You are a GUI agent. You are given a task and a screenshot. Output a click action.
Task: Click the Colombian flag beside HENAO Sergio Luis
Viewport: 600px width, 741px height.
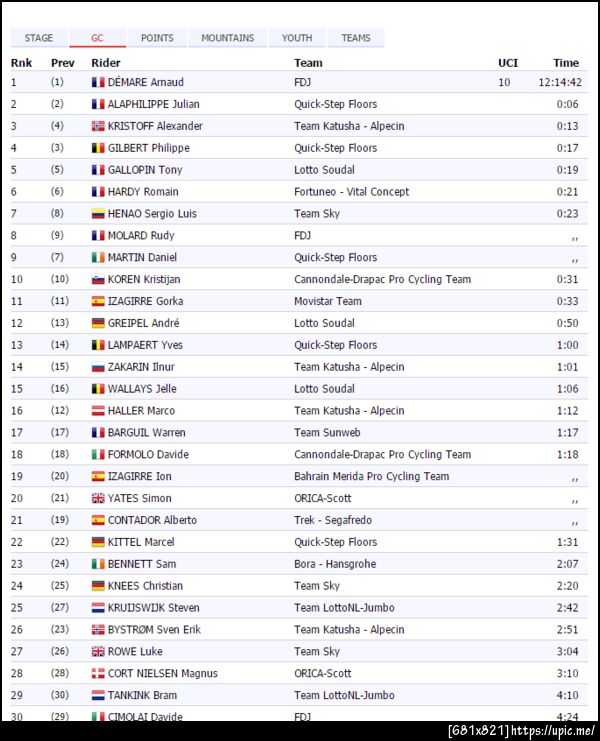[x=98, y=214]
